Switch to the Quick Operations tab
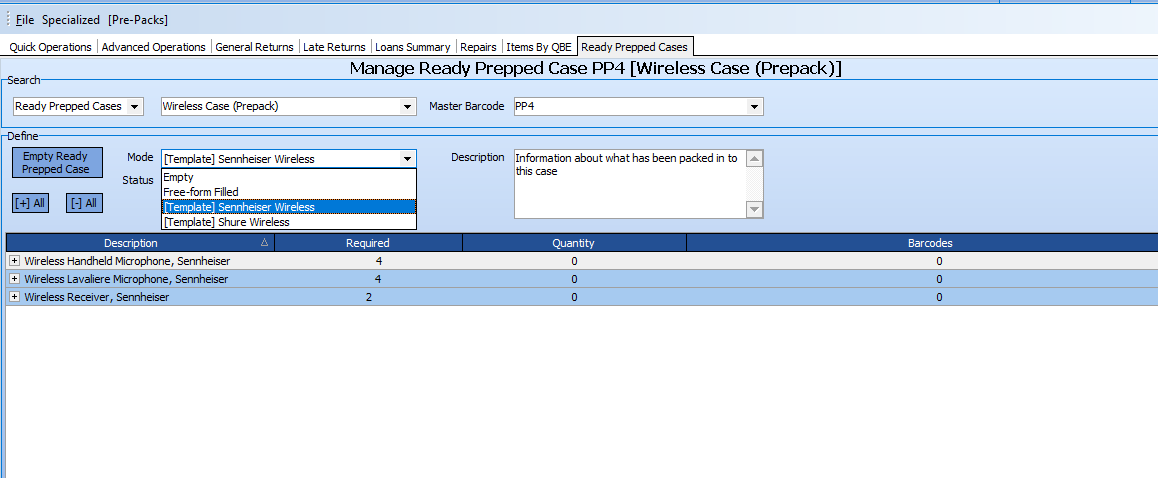Screen dimensions: 1158x478 [50, 47]
